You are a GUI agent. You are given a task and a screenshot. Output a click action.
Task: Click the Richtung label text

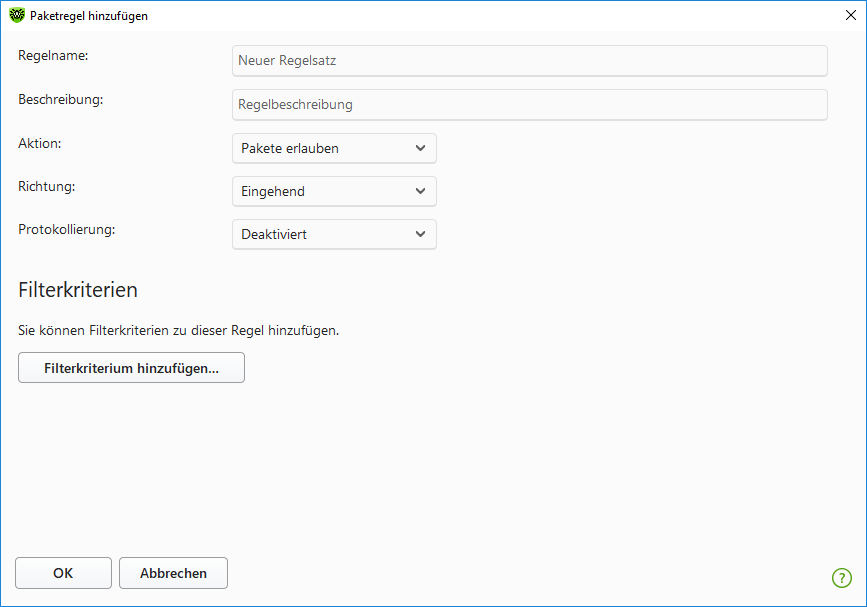(47, 186)
